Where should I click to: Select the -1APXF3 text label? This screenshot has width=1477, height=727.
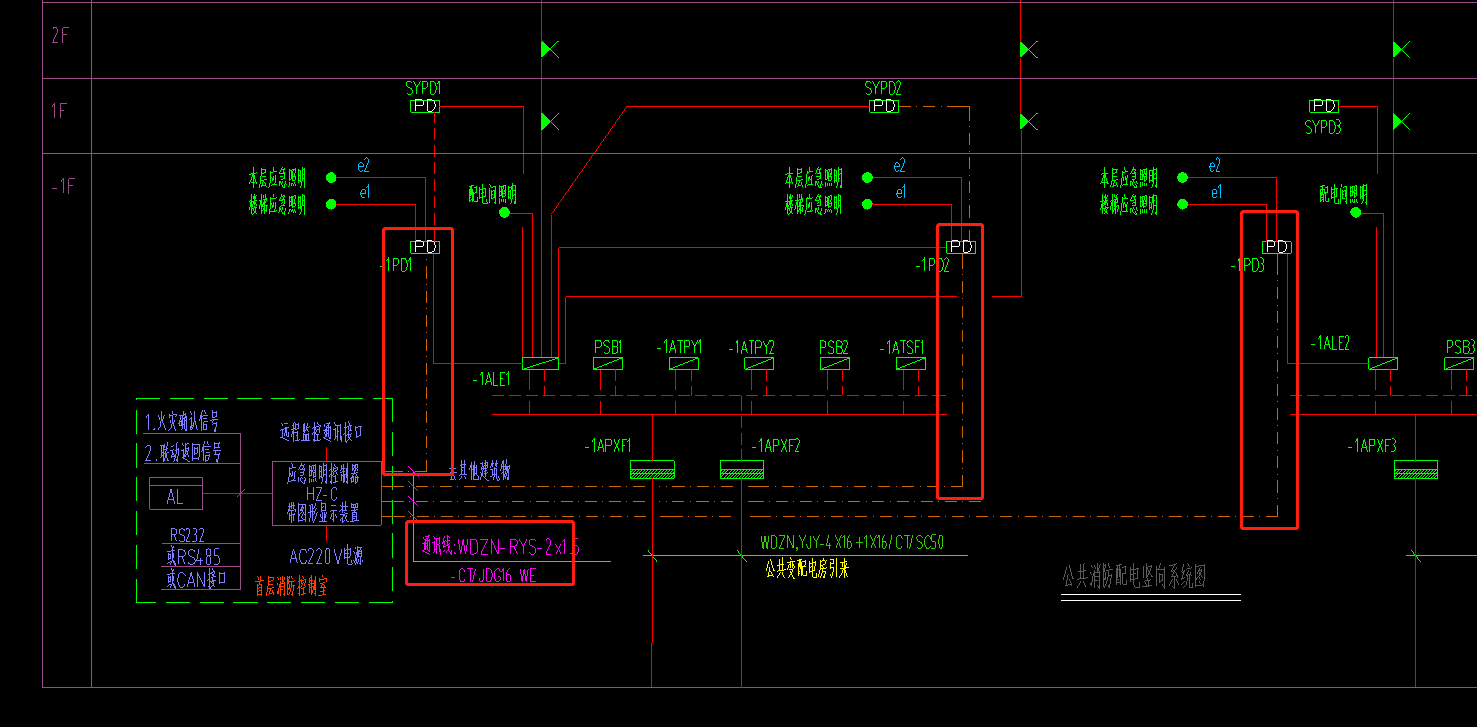point(1371,445)
